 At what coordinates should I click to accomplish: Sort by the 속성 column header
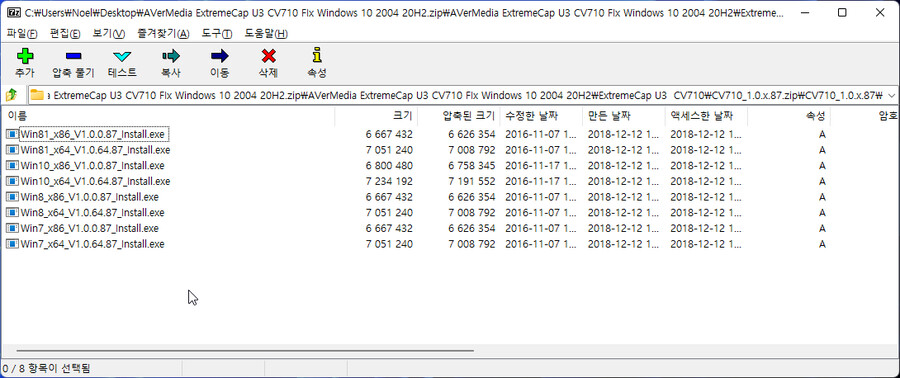[x=789, y=116]
